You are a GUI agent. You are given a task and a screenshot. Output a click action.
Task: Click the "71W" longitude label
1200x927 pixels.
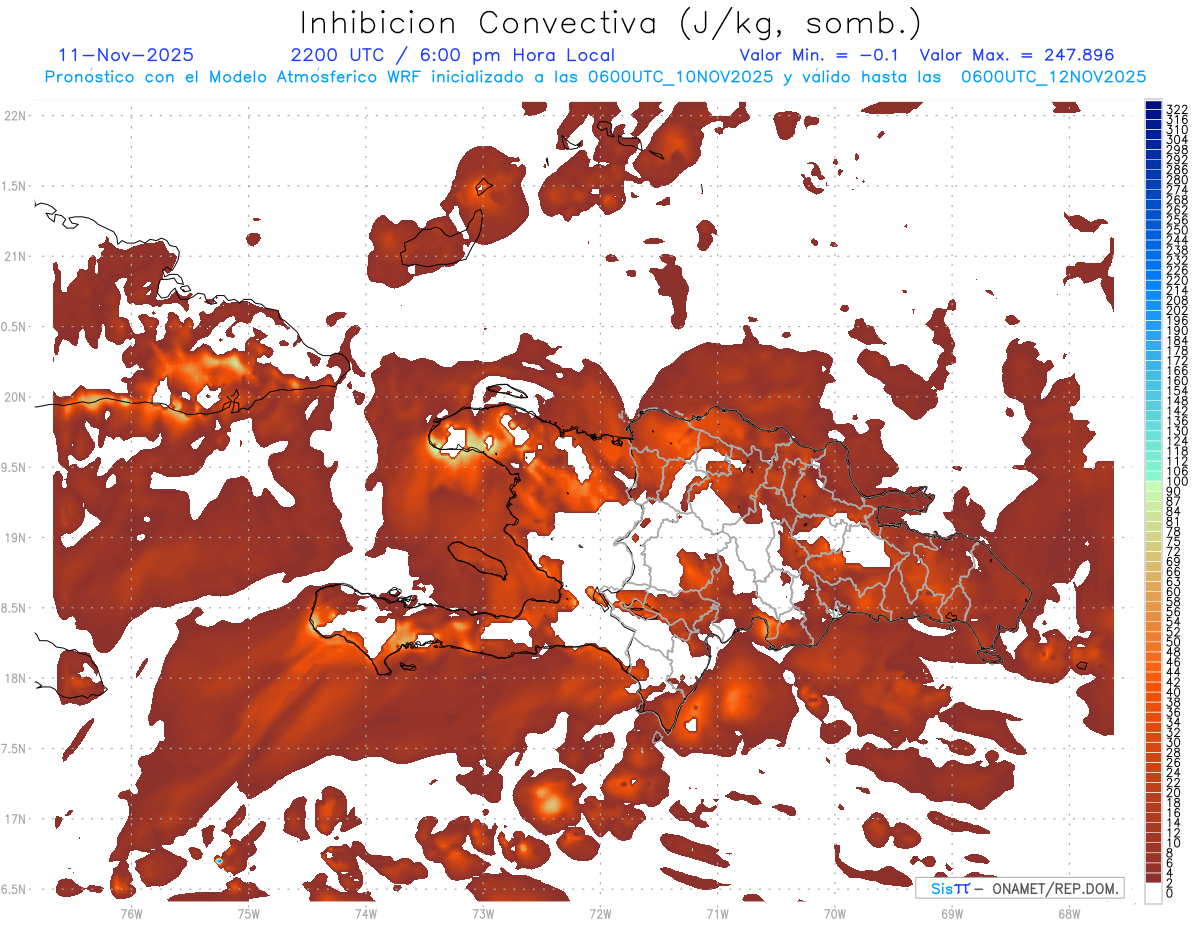tap(717, 913)
